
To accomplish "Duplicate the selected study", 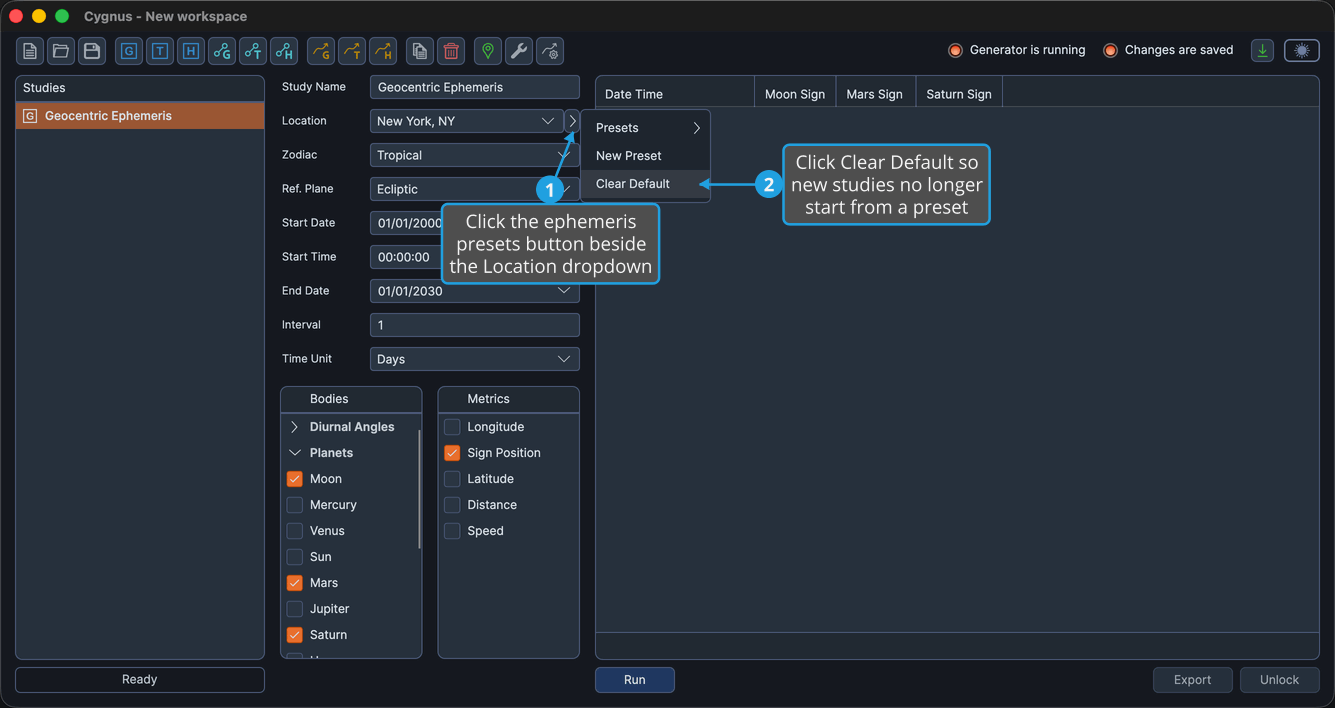I will [420, 51].
